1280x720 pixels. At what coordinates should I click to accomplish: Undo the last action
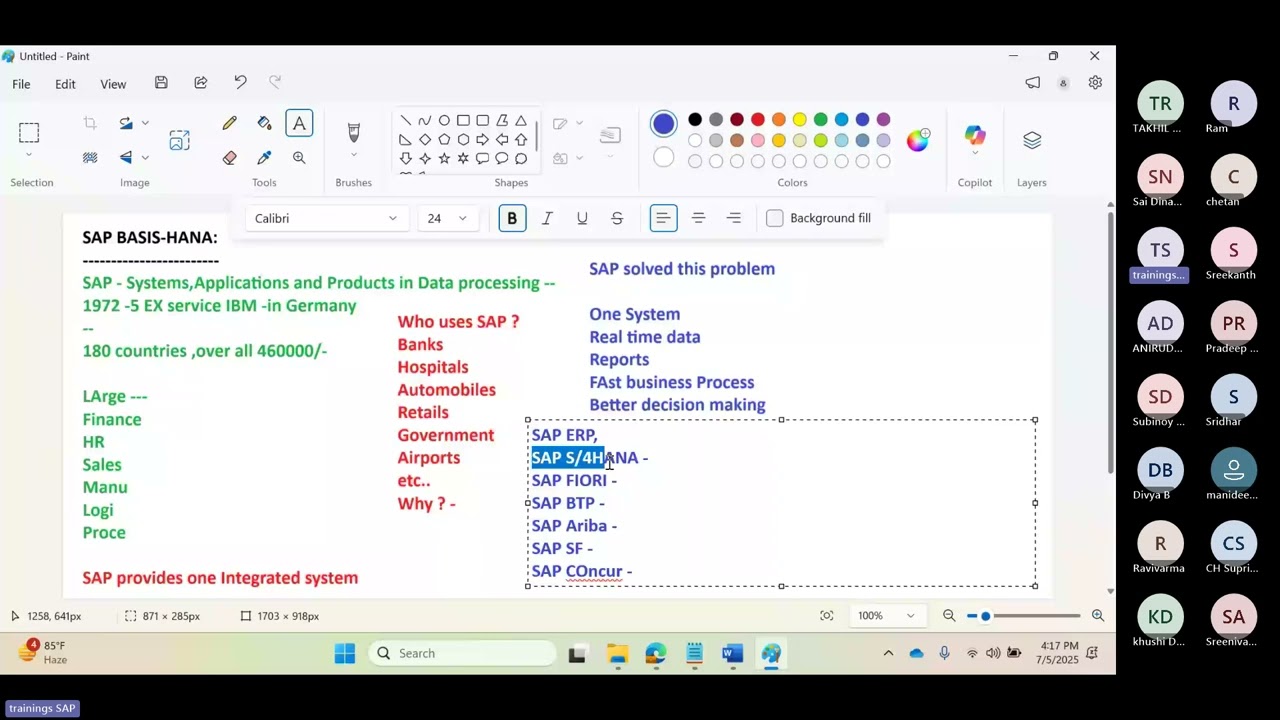pos(240,83)
